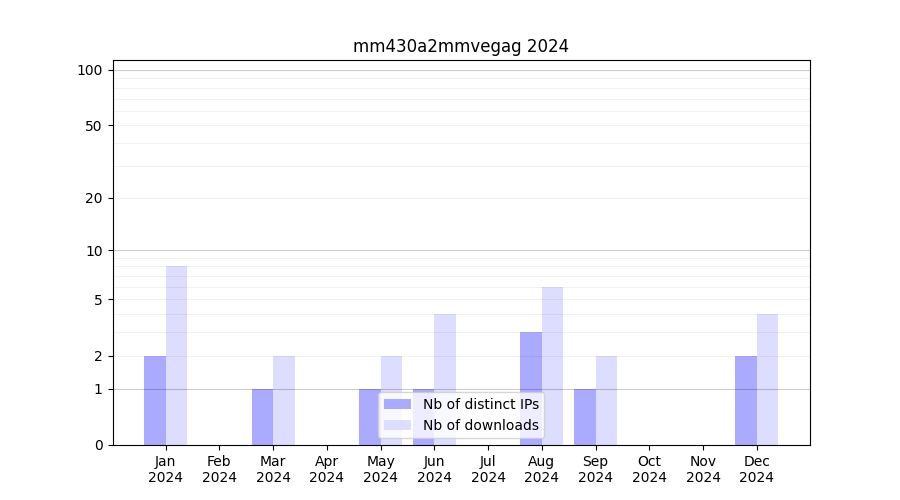Click the 'Jul 2024' x-axis label
This screenshot has width=900, height=500.
coord(488,469)
